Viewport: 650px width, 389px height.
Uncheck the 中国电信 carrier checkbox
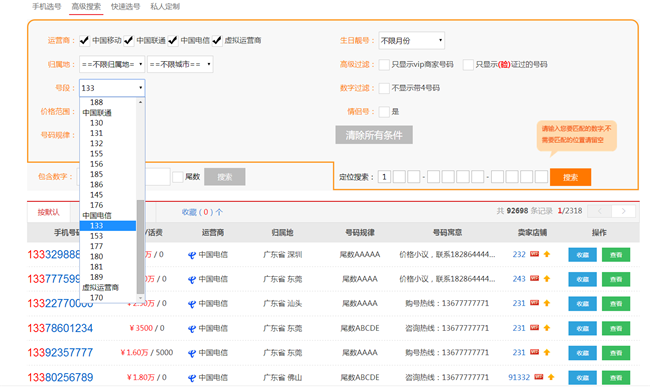click(173, 40)
